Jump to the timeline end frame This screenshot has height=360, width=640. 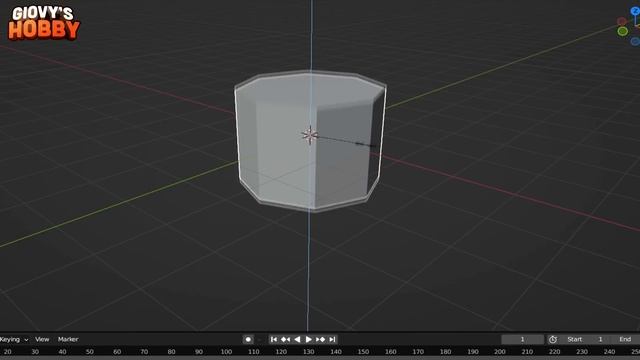332,339
